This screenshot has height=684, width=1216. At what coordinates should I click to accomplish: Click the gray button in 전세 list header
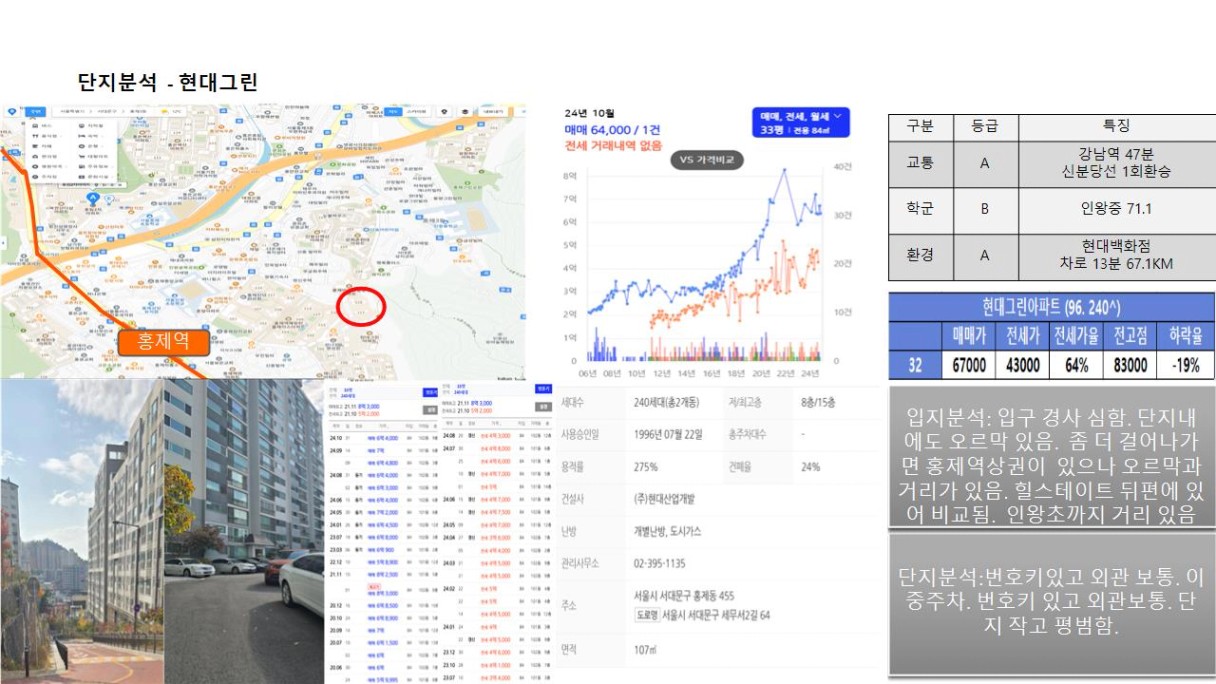pyautogui.click(x=543, y=407)
